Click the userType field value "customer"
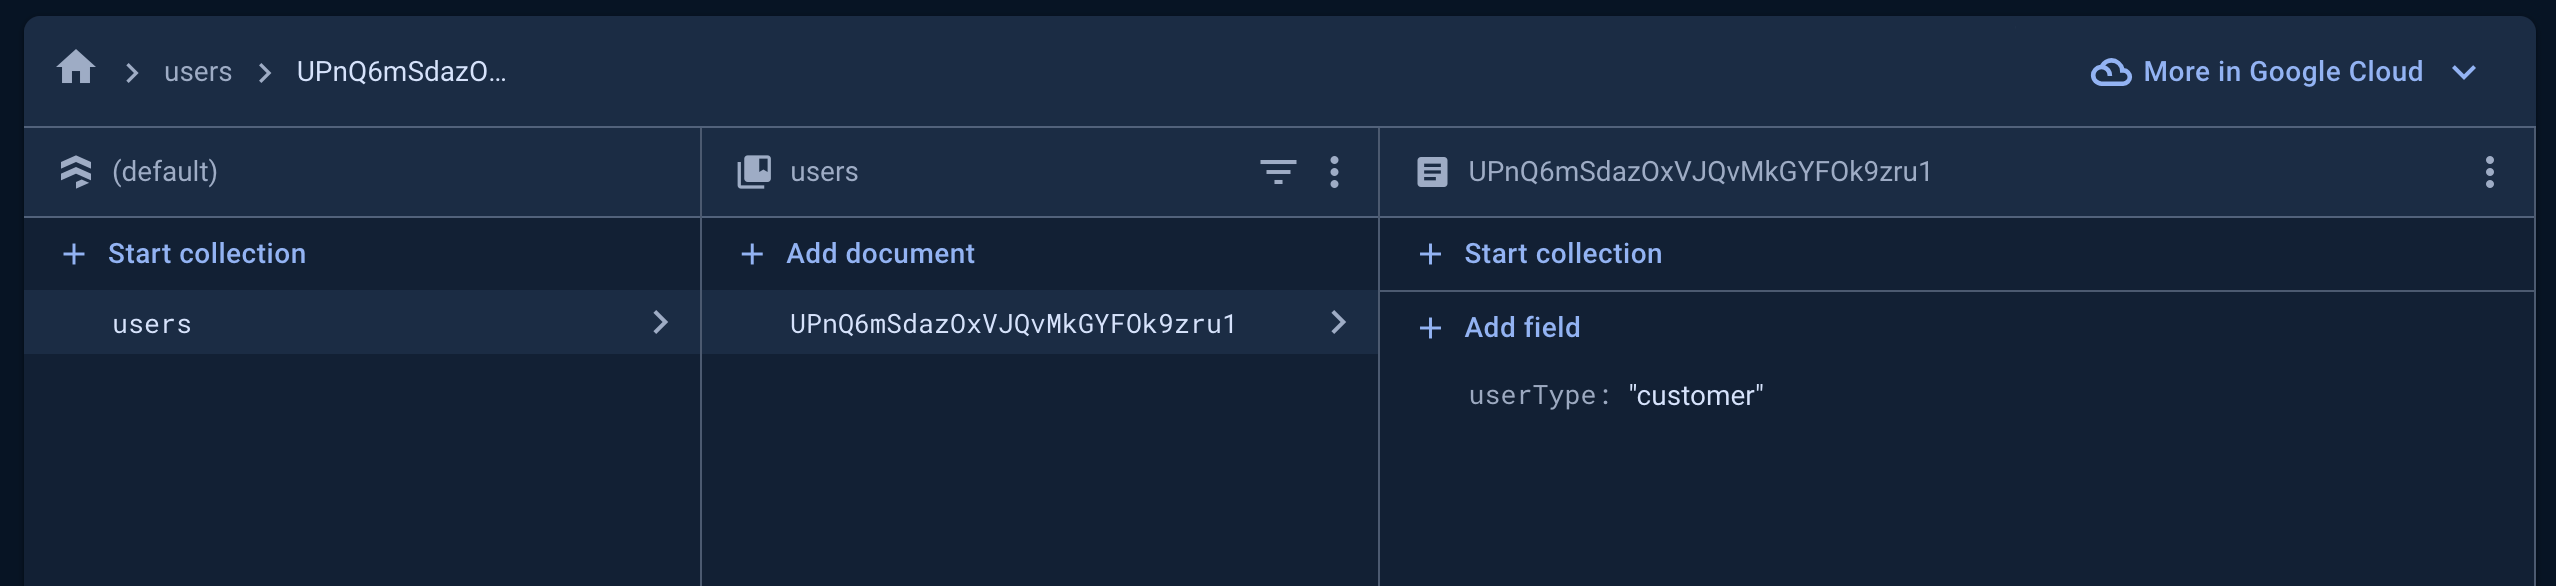 click(x=1695, y=396)
